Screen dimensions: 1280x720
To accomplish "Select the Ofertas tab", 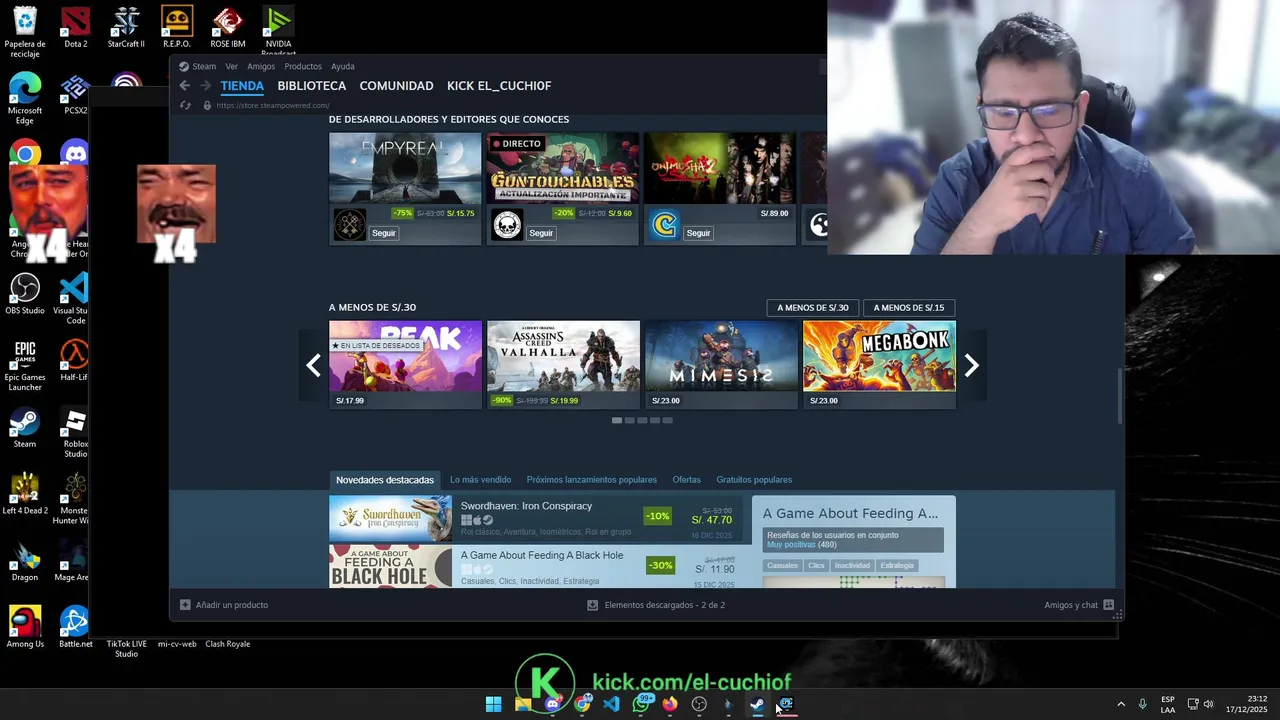I will click(686, 480).
